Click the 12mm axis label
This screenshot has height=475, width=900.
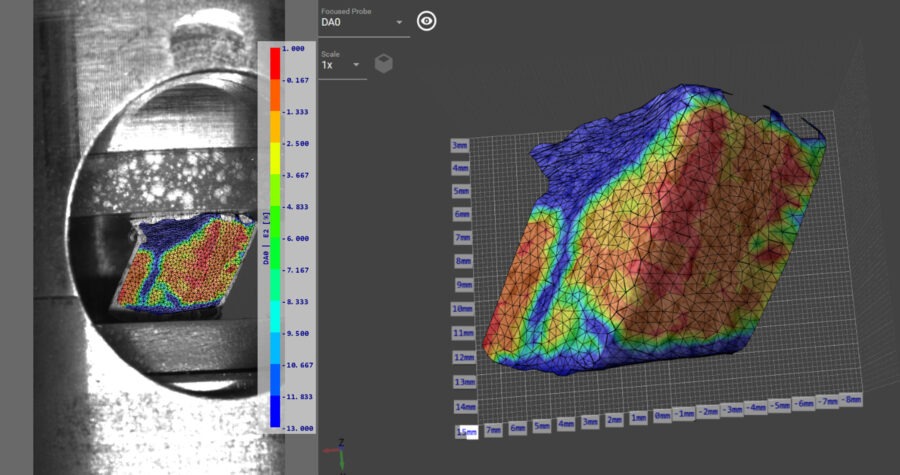tap(464, 357)
